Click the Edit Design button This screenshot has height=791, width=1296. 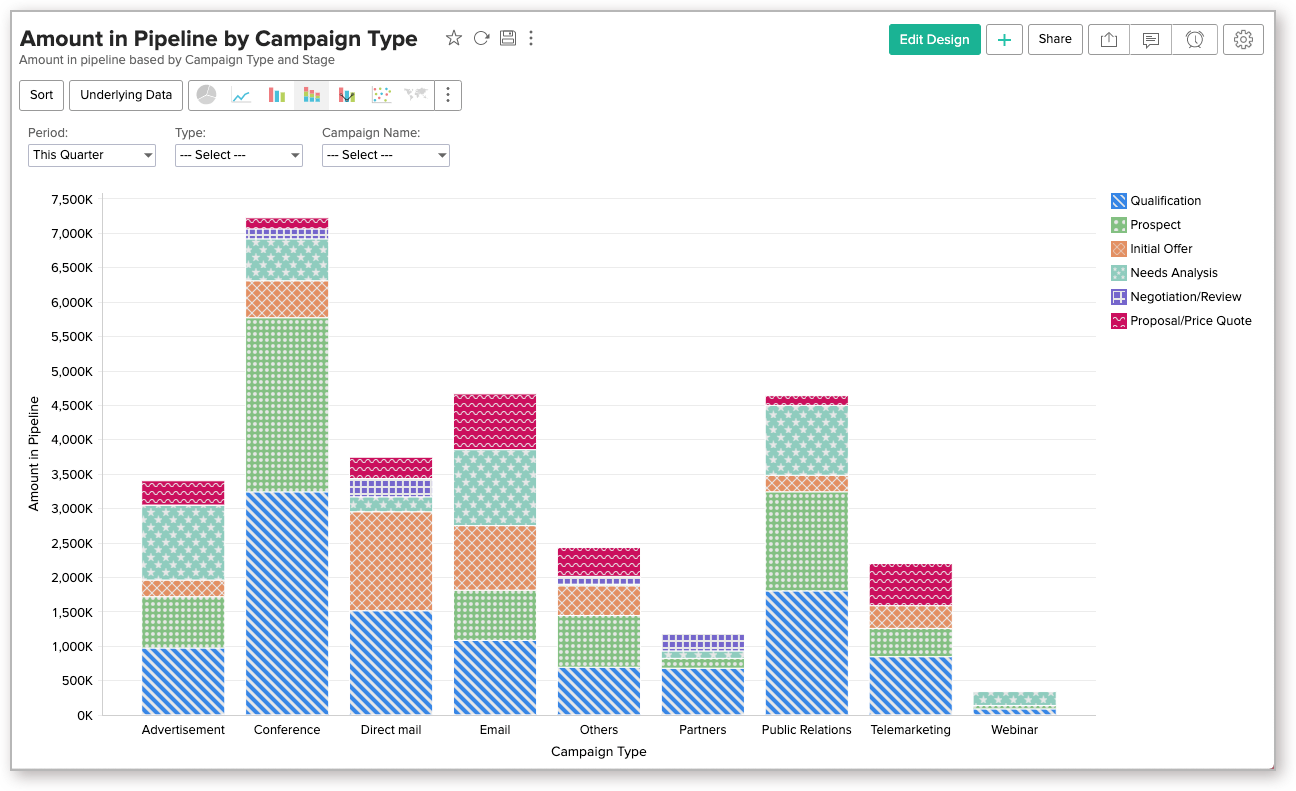coord(934,39)
